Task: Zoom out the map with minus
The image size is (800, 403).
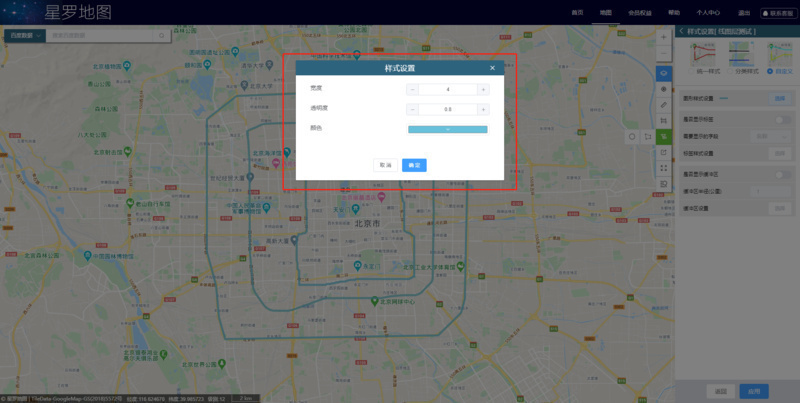Action: tap(664, 53)
